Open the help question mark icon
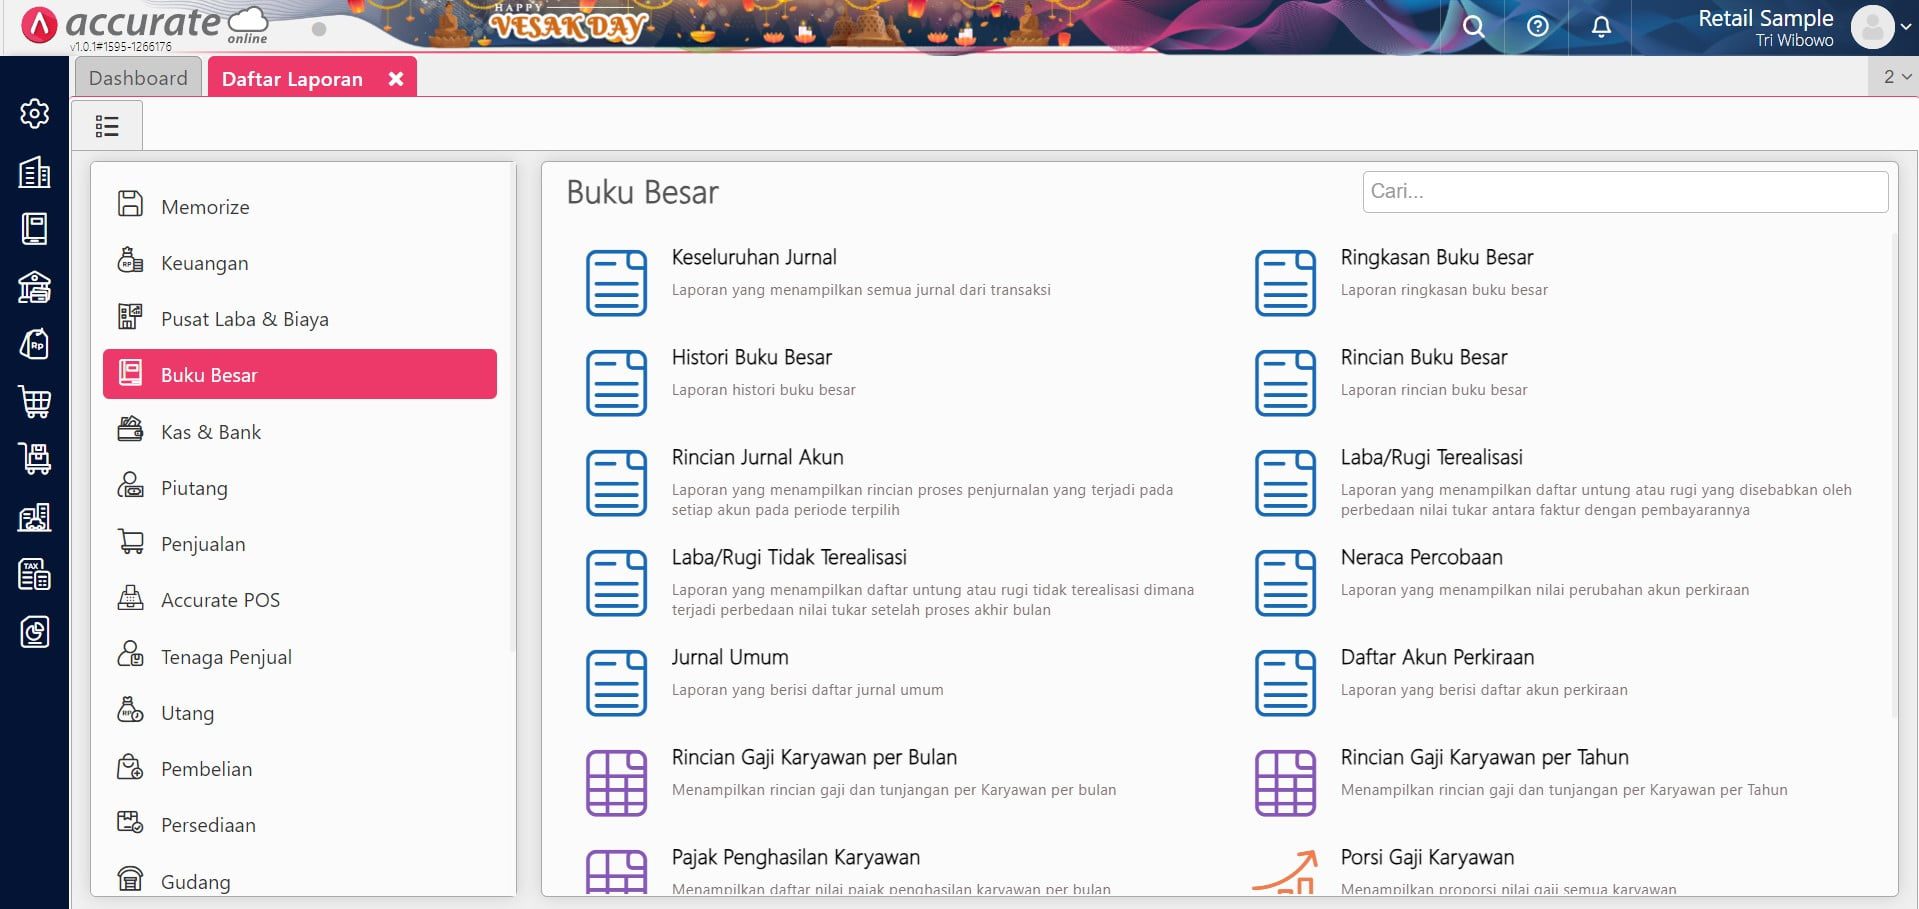Viewport: 1919px width, 909px height. coord(1538,27)
